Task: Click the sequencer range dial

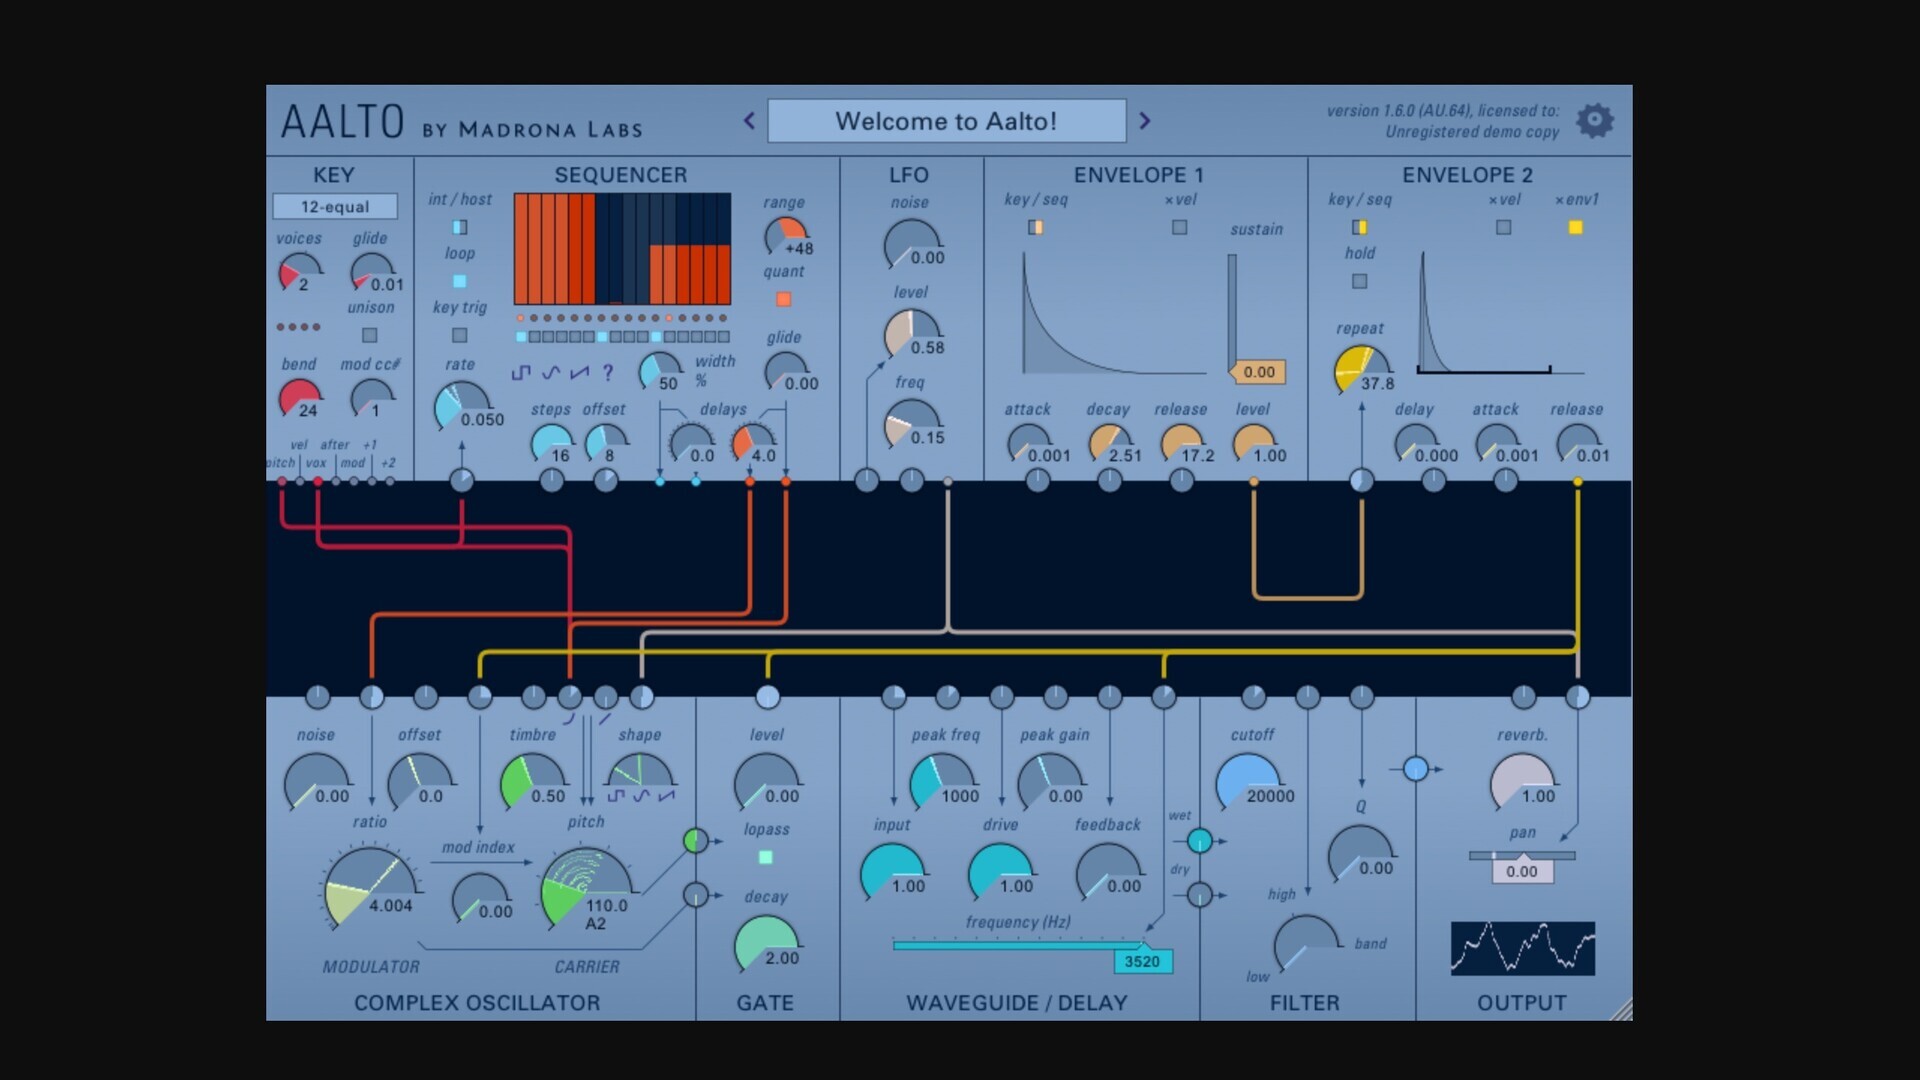Action: click(786, 238)
